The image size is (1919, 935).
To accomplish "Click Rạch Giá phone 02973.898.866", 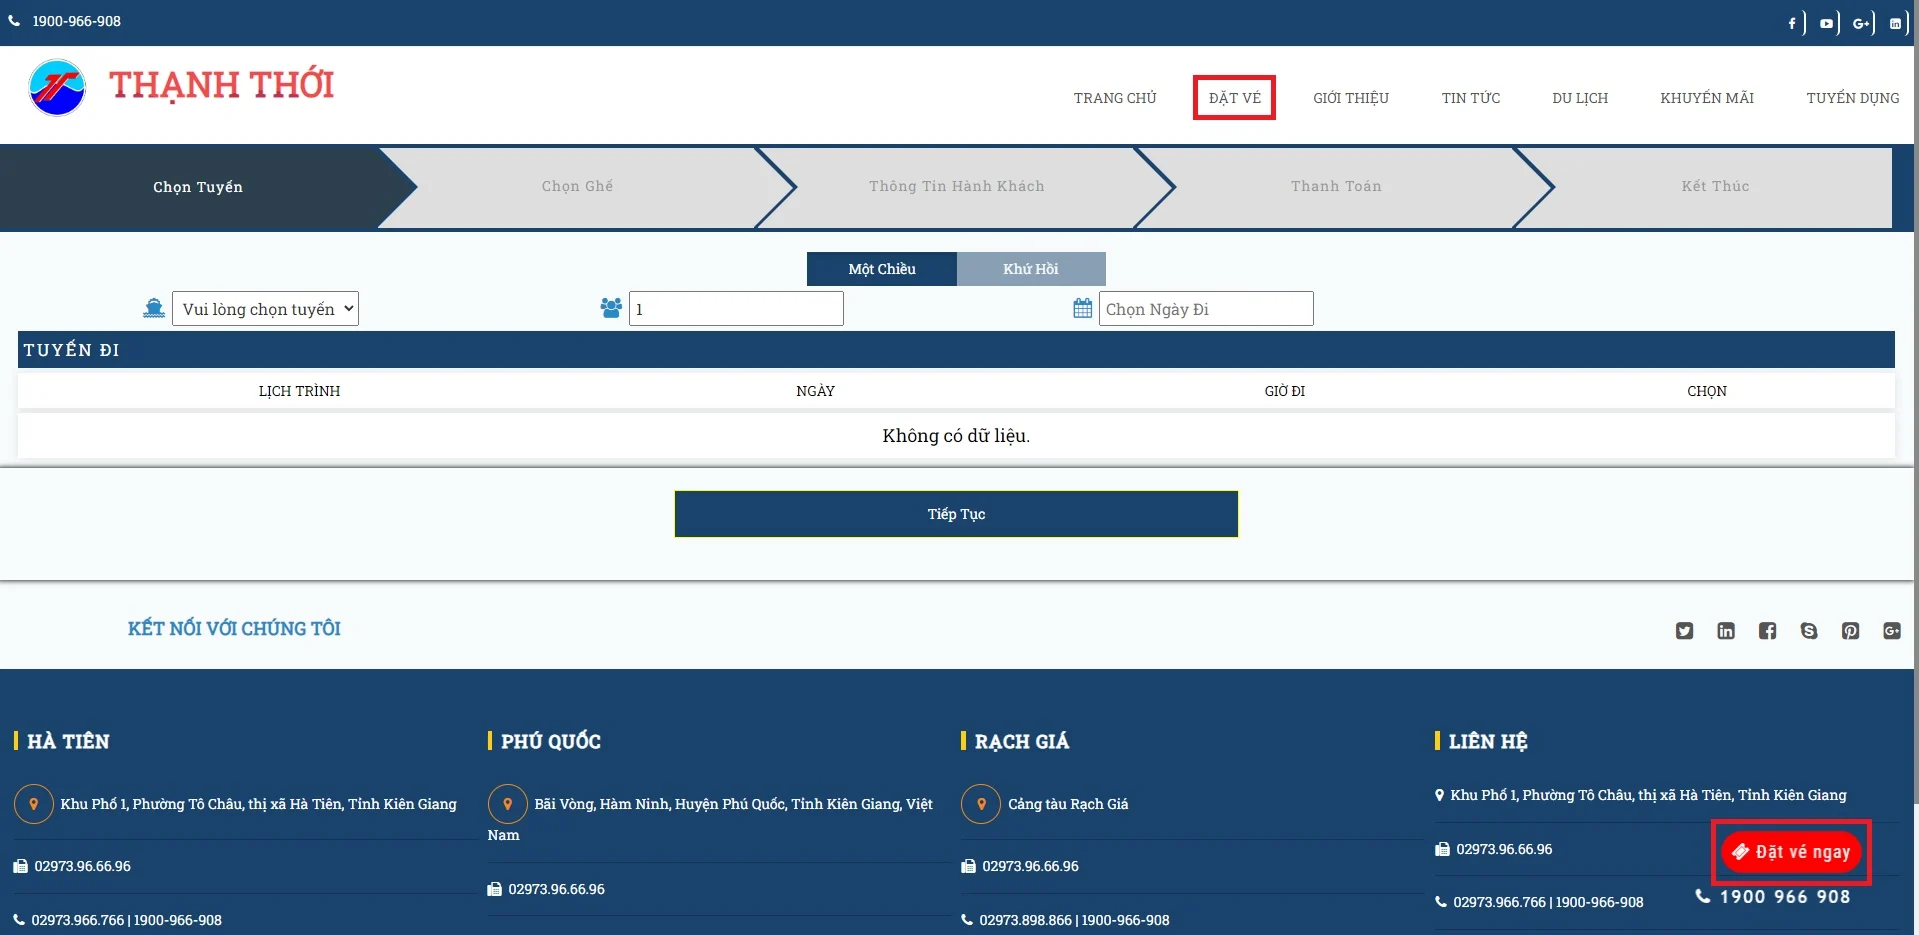I will [x=1025, y=920].
